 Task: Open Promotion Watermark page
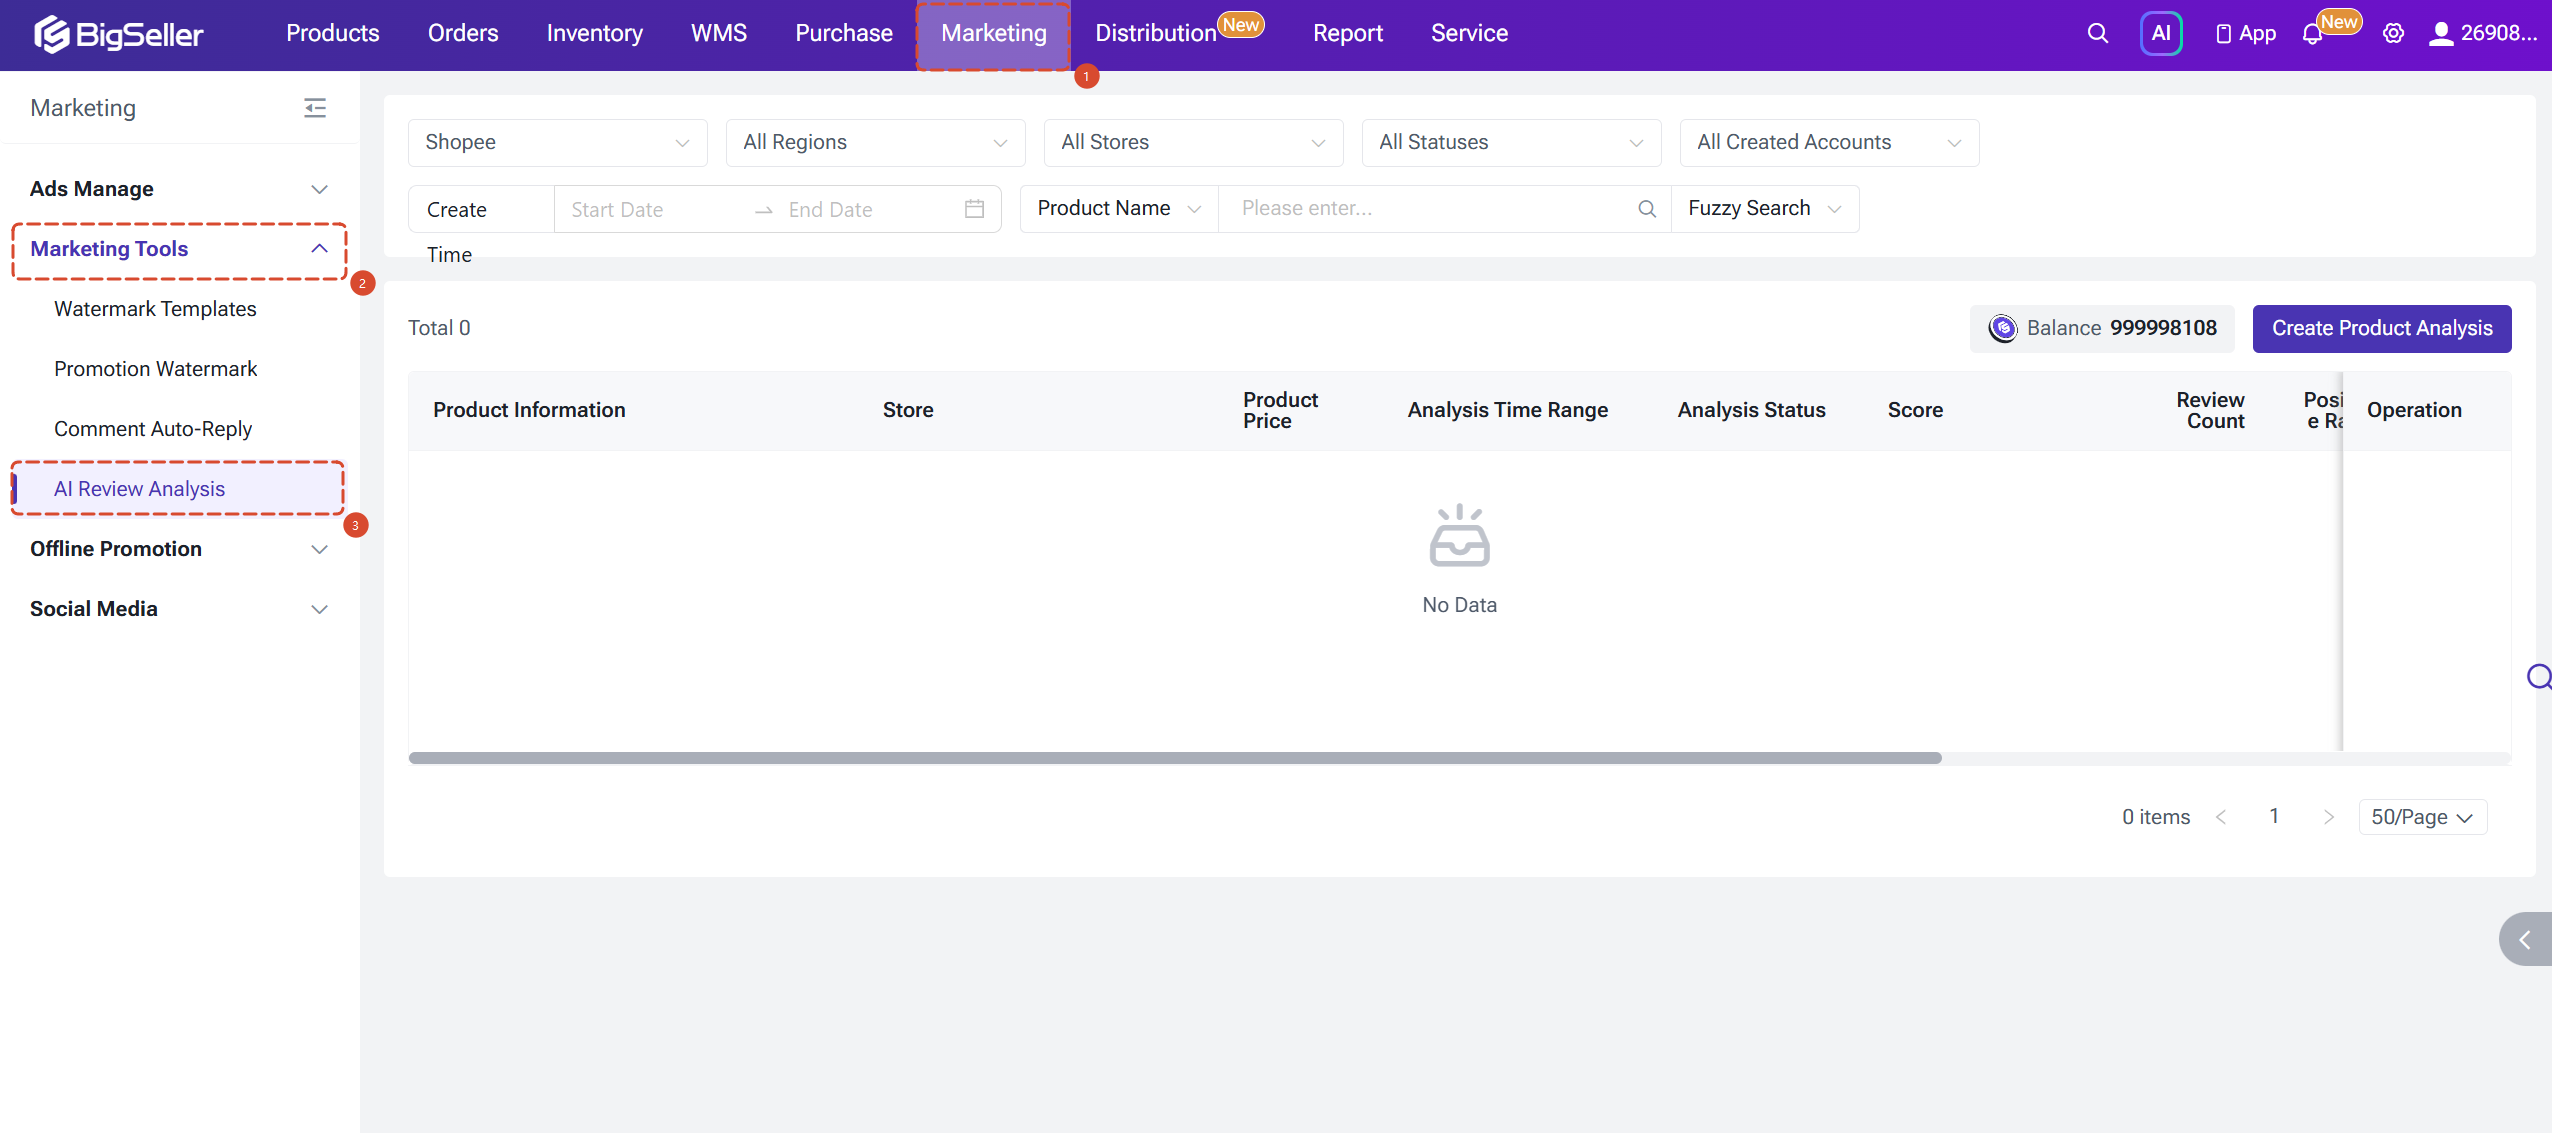pyautogui.click(x=155, y=369)
